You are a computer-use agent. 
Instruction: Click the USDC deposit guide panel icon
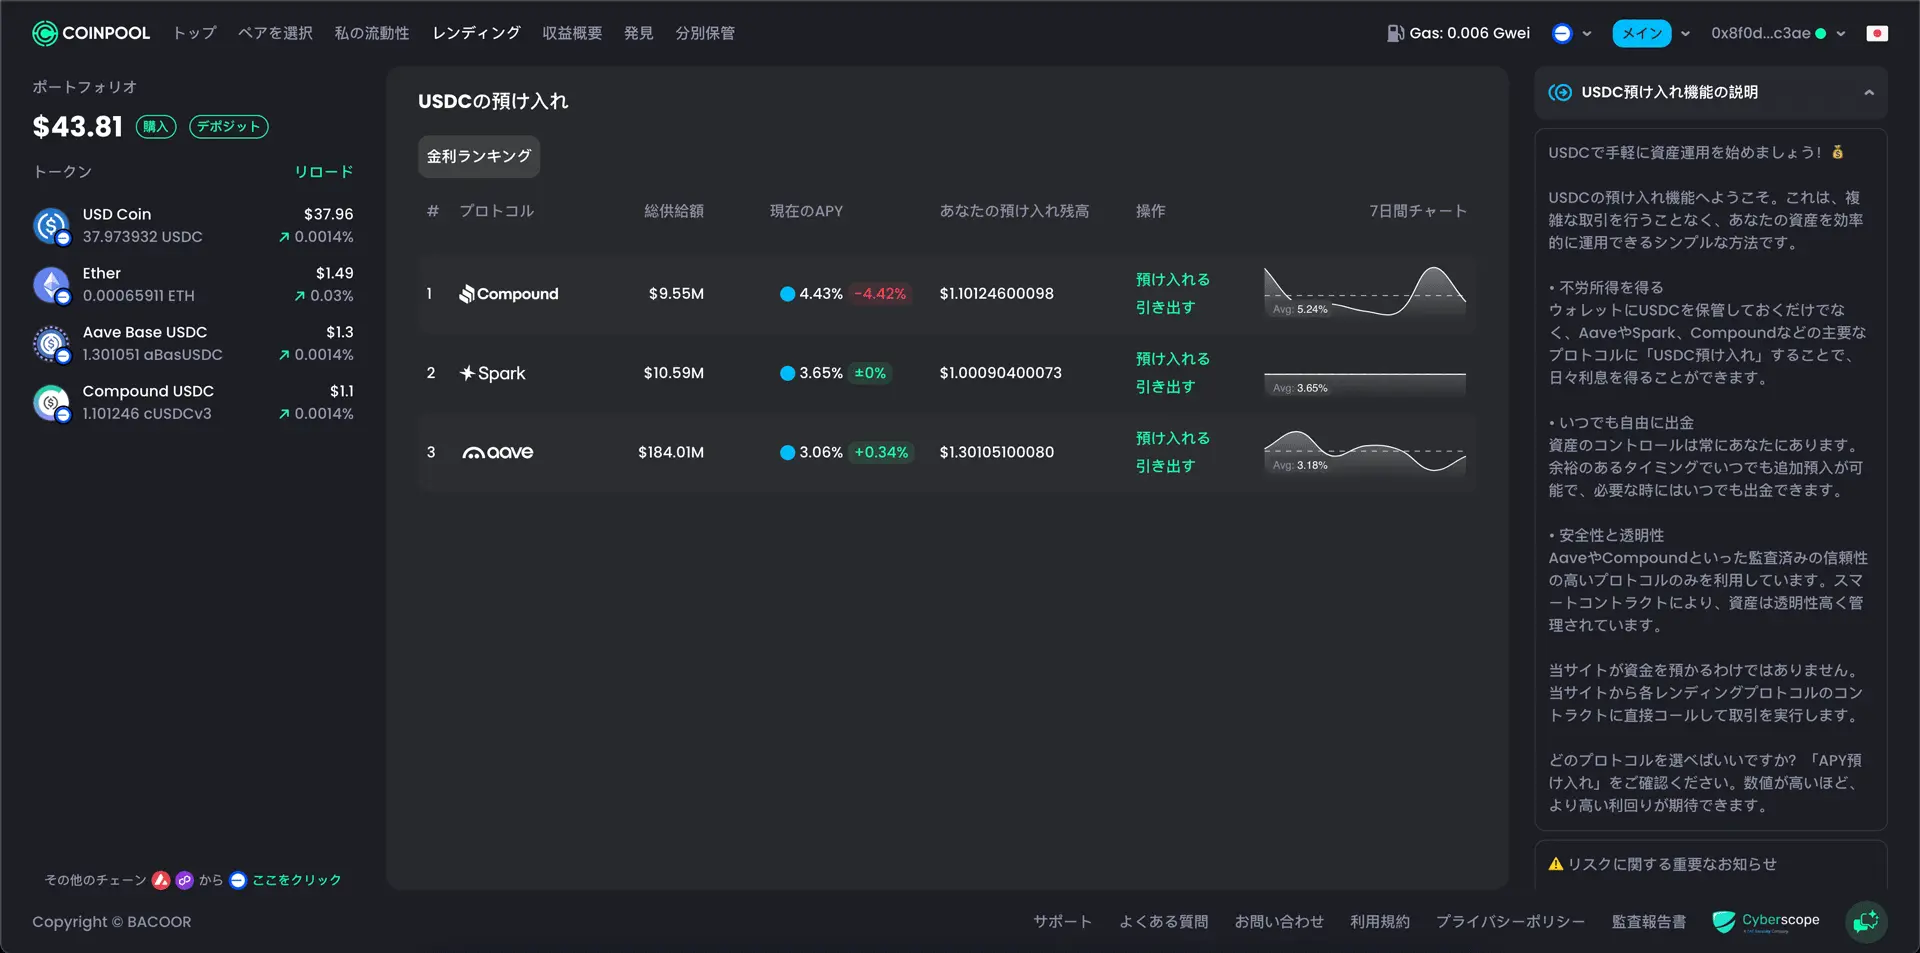pyautogui.click(x=1560, y=92)
